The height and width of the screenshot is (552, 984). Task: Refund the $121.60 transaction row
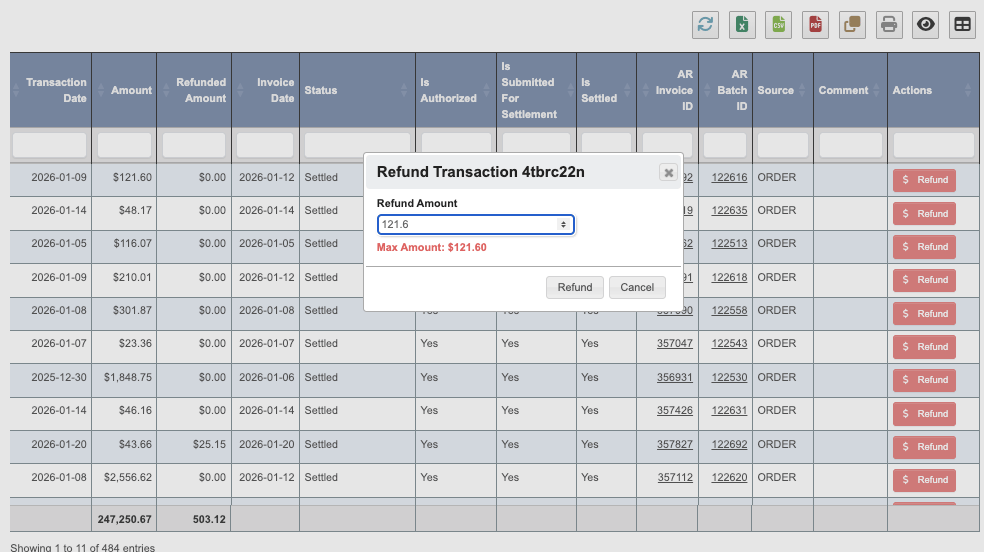pos(924,180)
